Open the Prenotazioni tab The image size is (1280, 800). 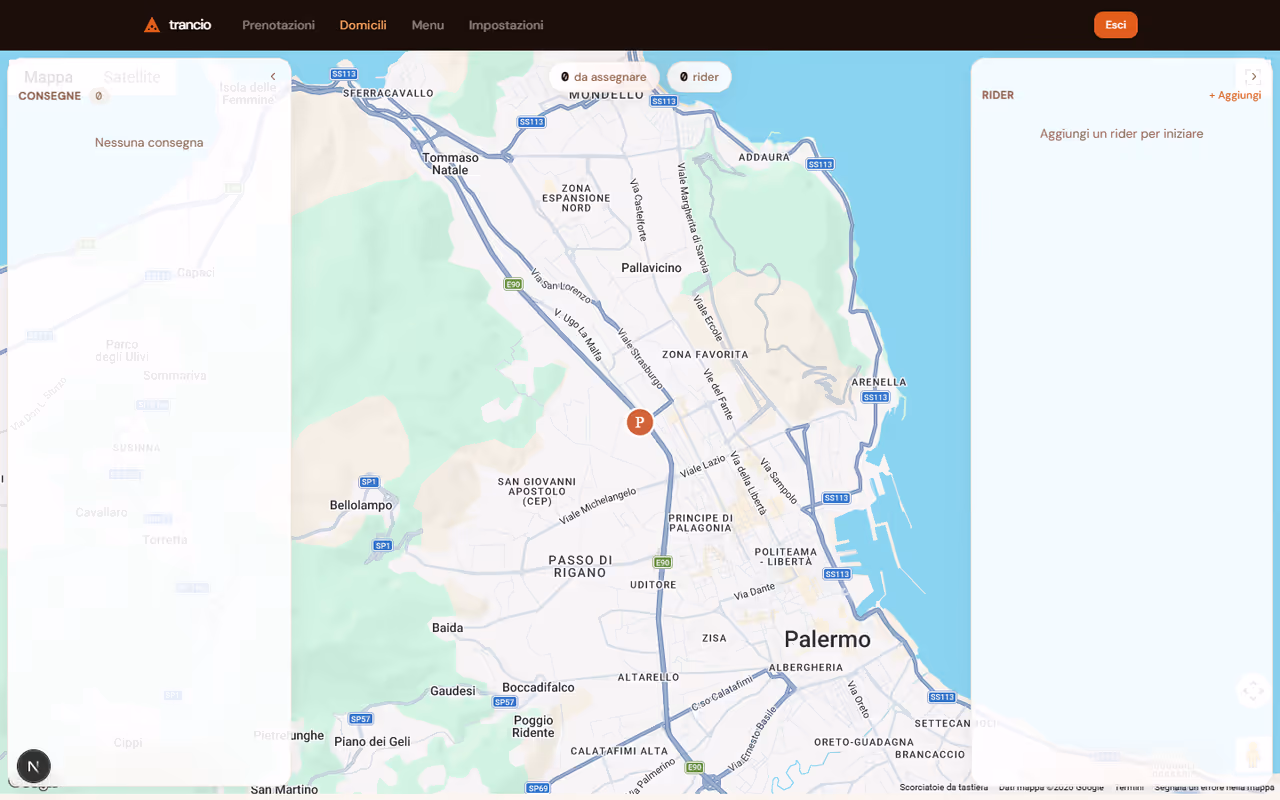278,25
